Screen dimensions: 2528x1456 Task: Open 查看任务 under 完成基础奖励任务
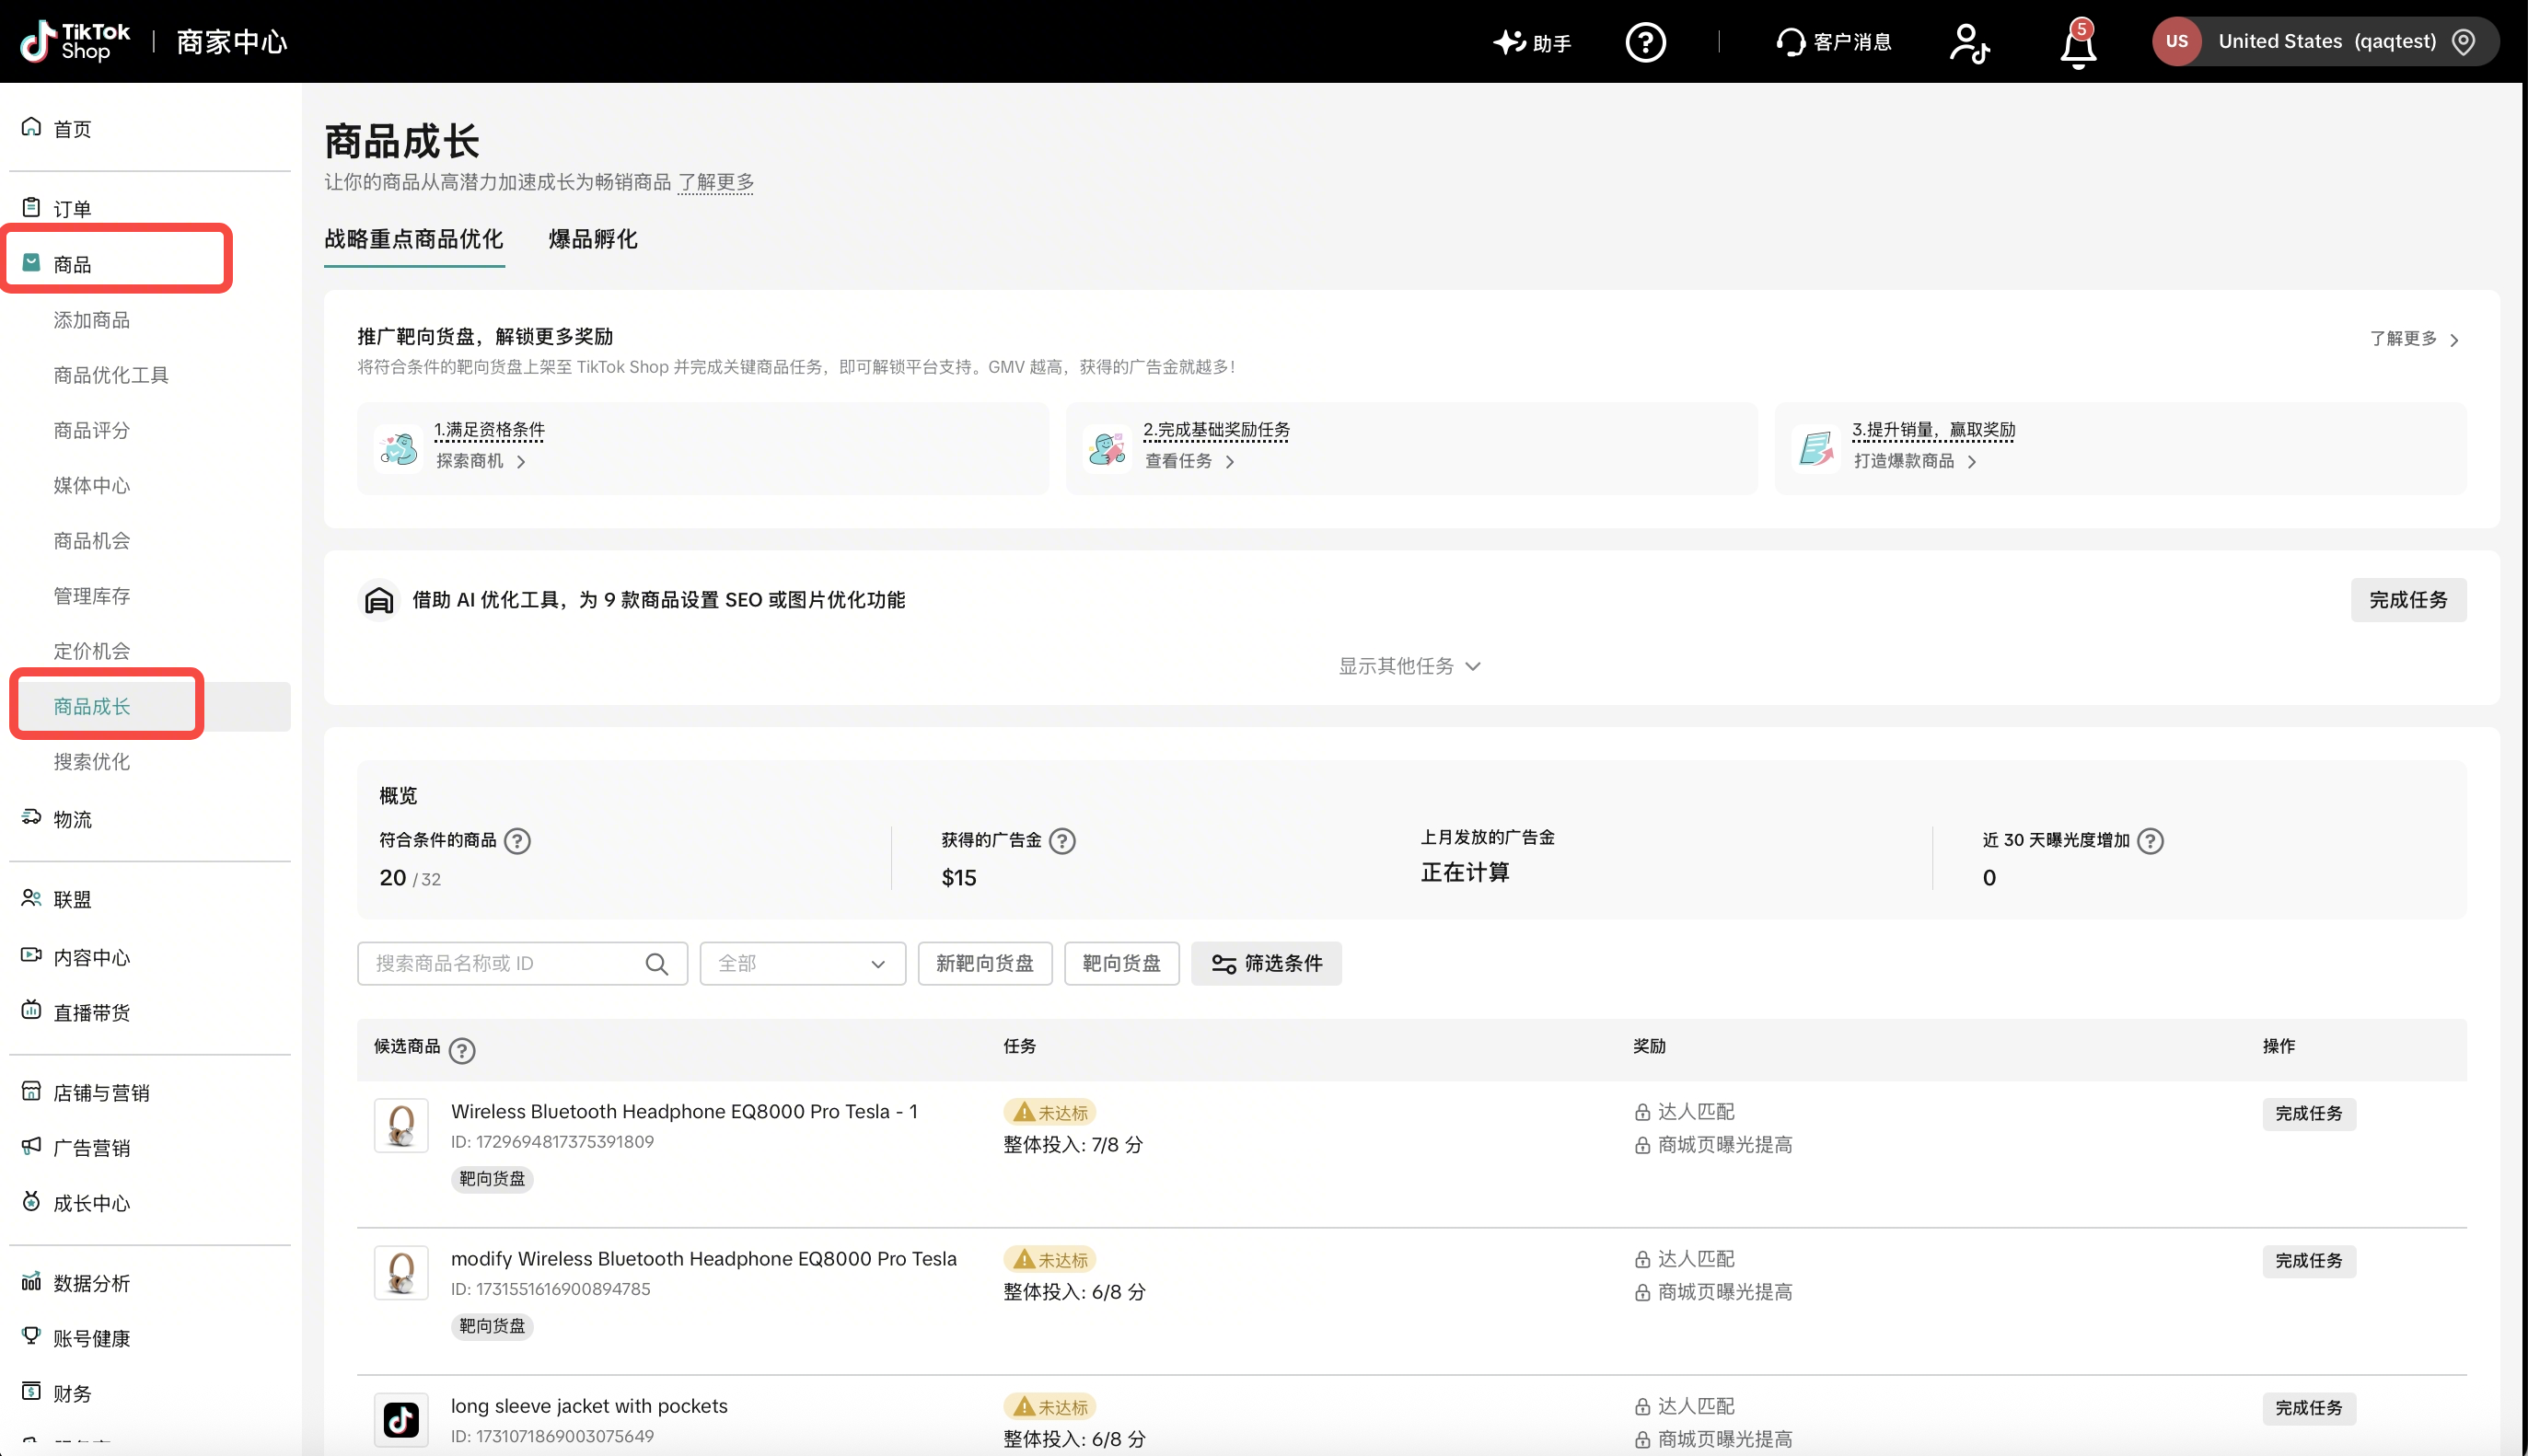point(1189,461)
